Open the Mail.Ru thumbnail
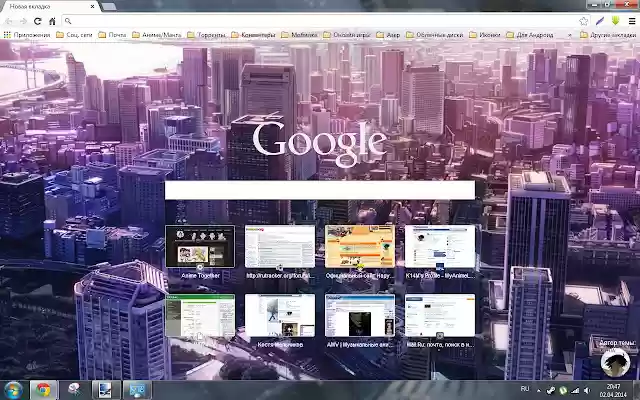640x400 pixels. pos(440,316)
